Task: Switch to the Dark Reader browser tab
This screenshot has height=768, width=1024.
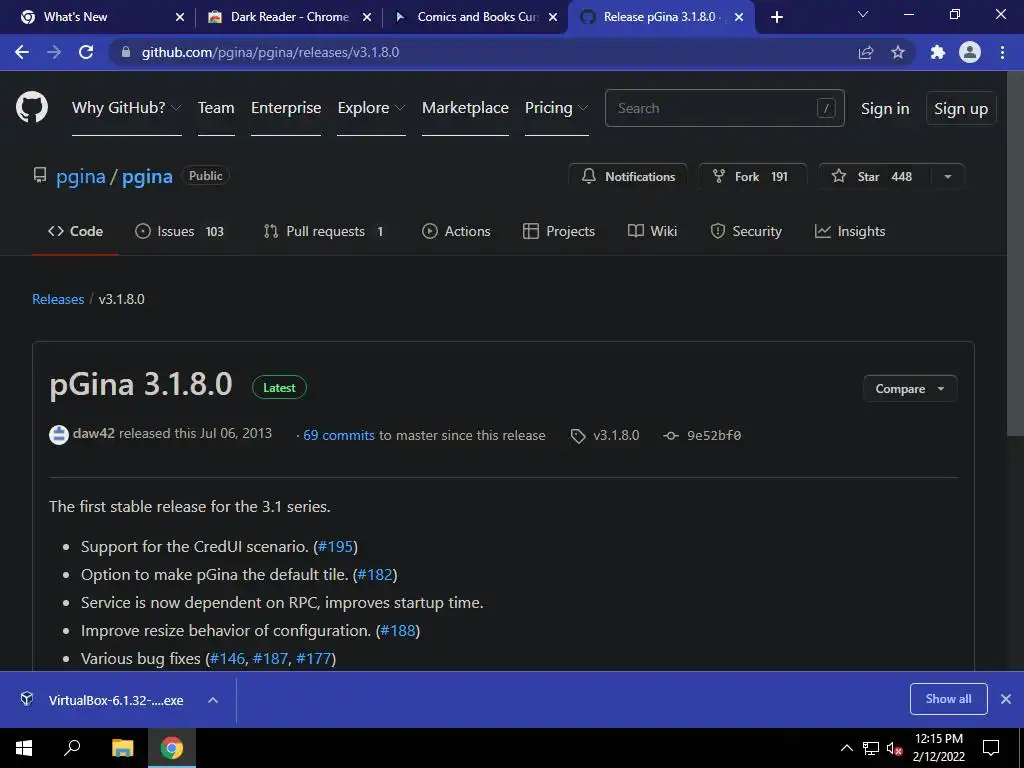Action: [289, 17]
